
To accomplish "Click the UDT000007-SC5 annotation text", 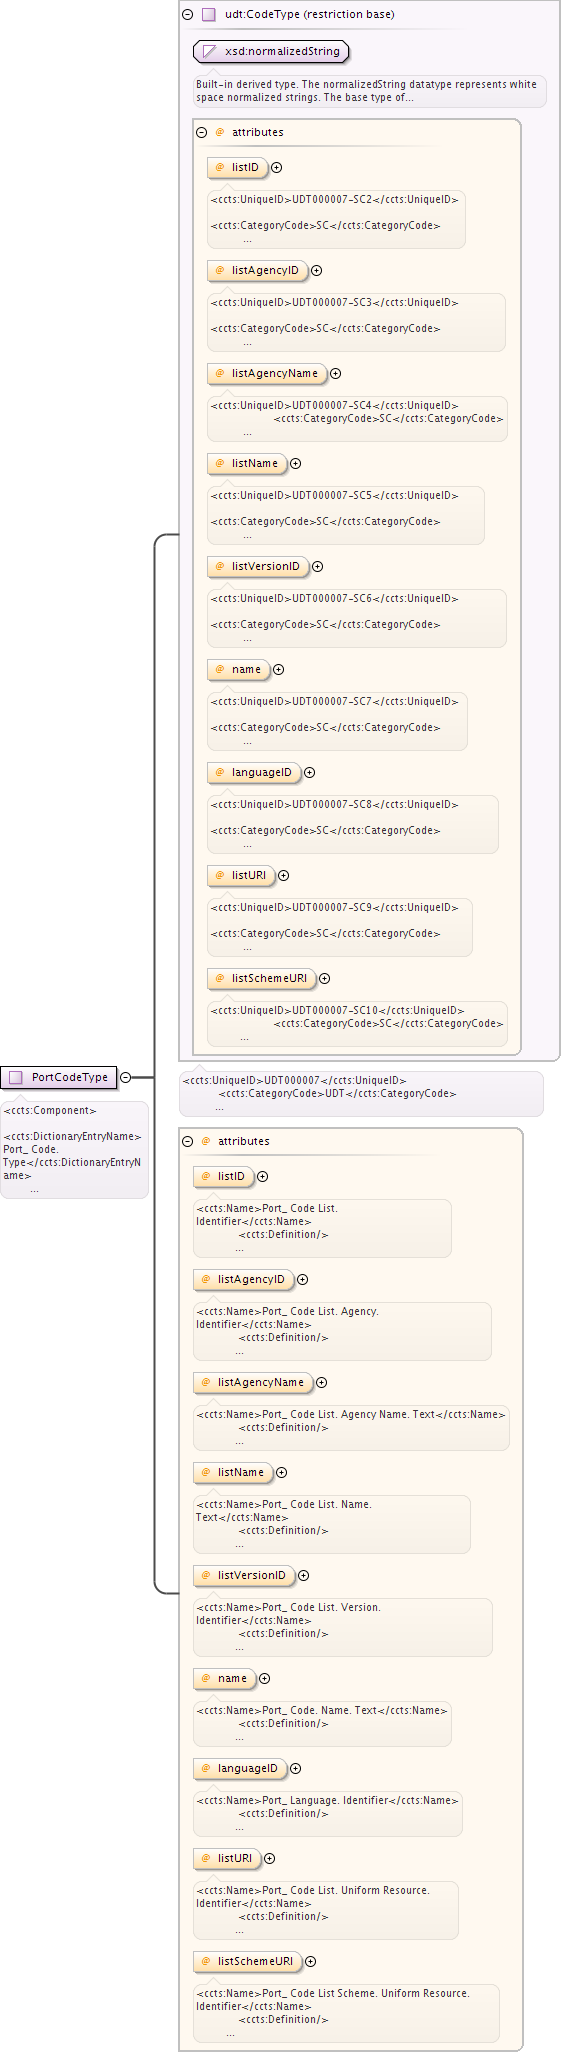I will pos(335,496).
